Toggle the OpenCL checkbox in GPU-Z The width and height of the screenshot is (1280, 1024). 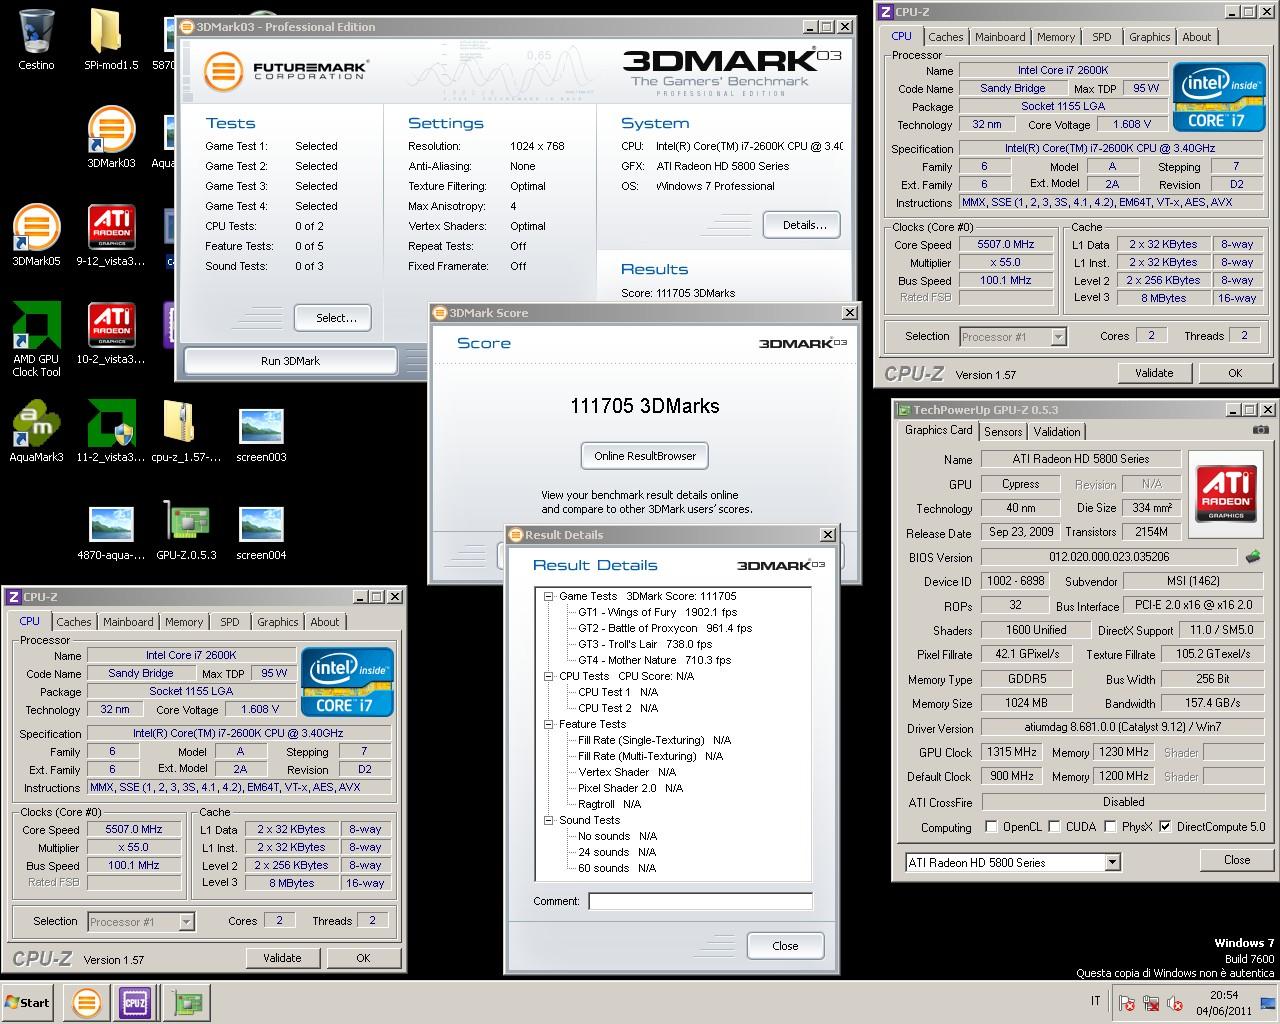pos(991,827)
